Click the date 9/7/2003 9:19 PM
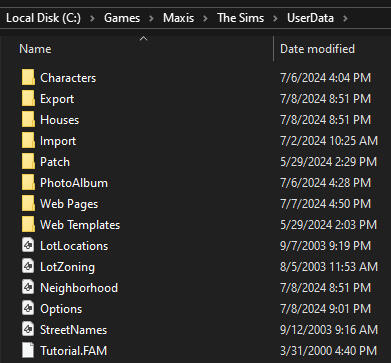Viewport: 391px width, 363px height. coord(325,246)
